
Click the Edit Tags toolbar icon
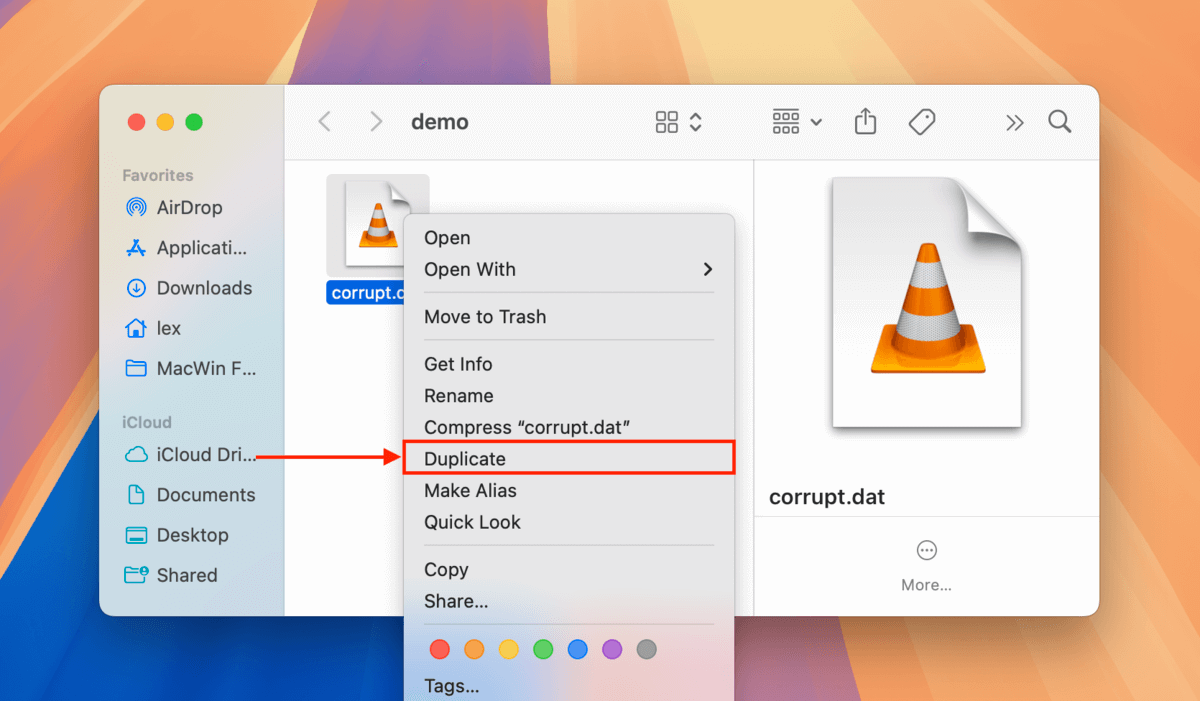922,122
